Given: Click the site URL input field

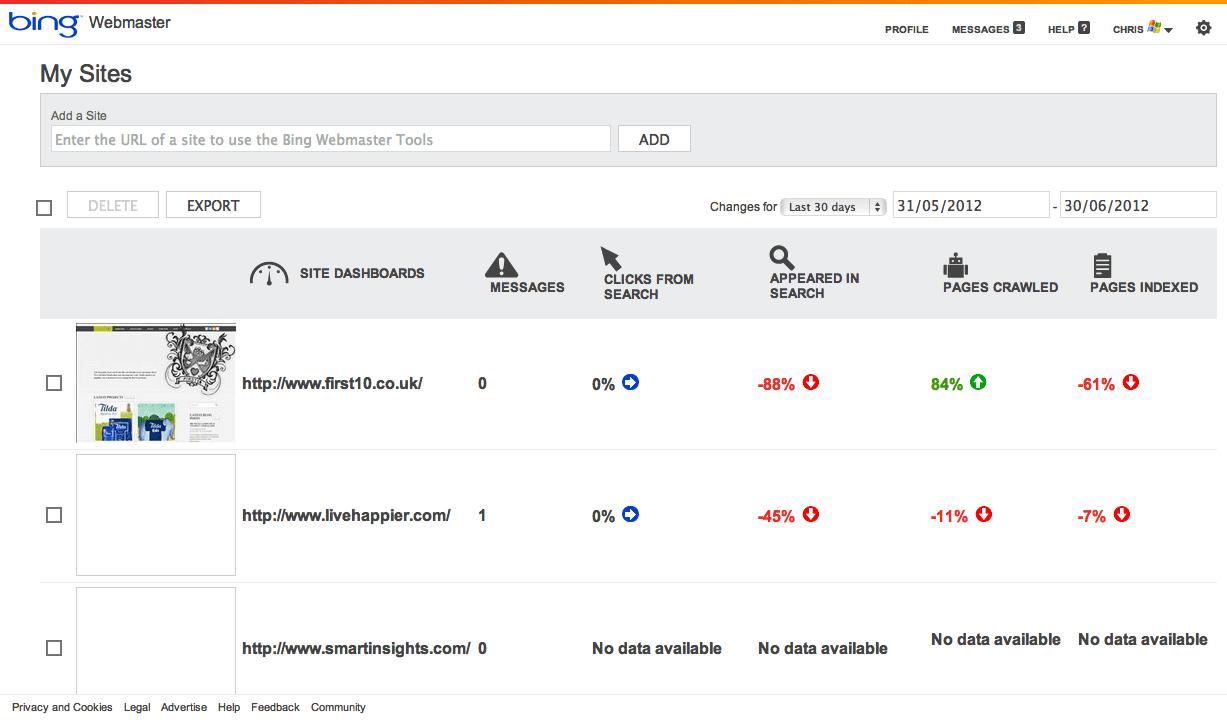Looking at the screenshot, I should (x=331, y=139).
